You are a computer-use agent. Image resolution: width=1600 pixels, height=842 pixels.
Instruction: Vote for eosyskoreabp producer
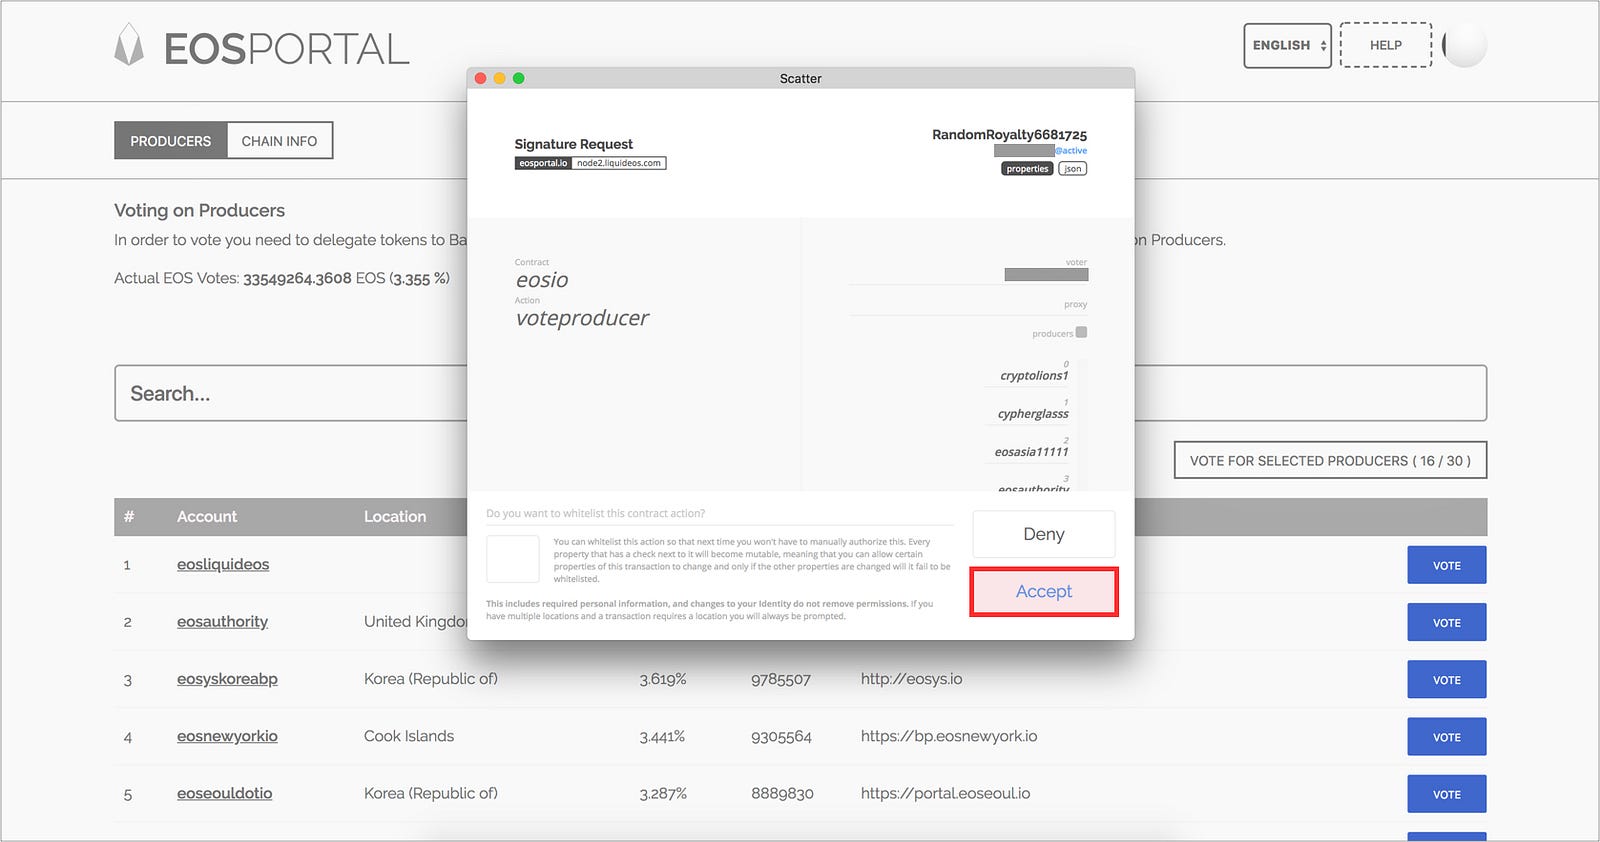tap(1446, 679)
